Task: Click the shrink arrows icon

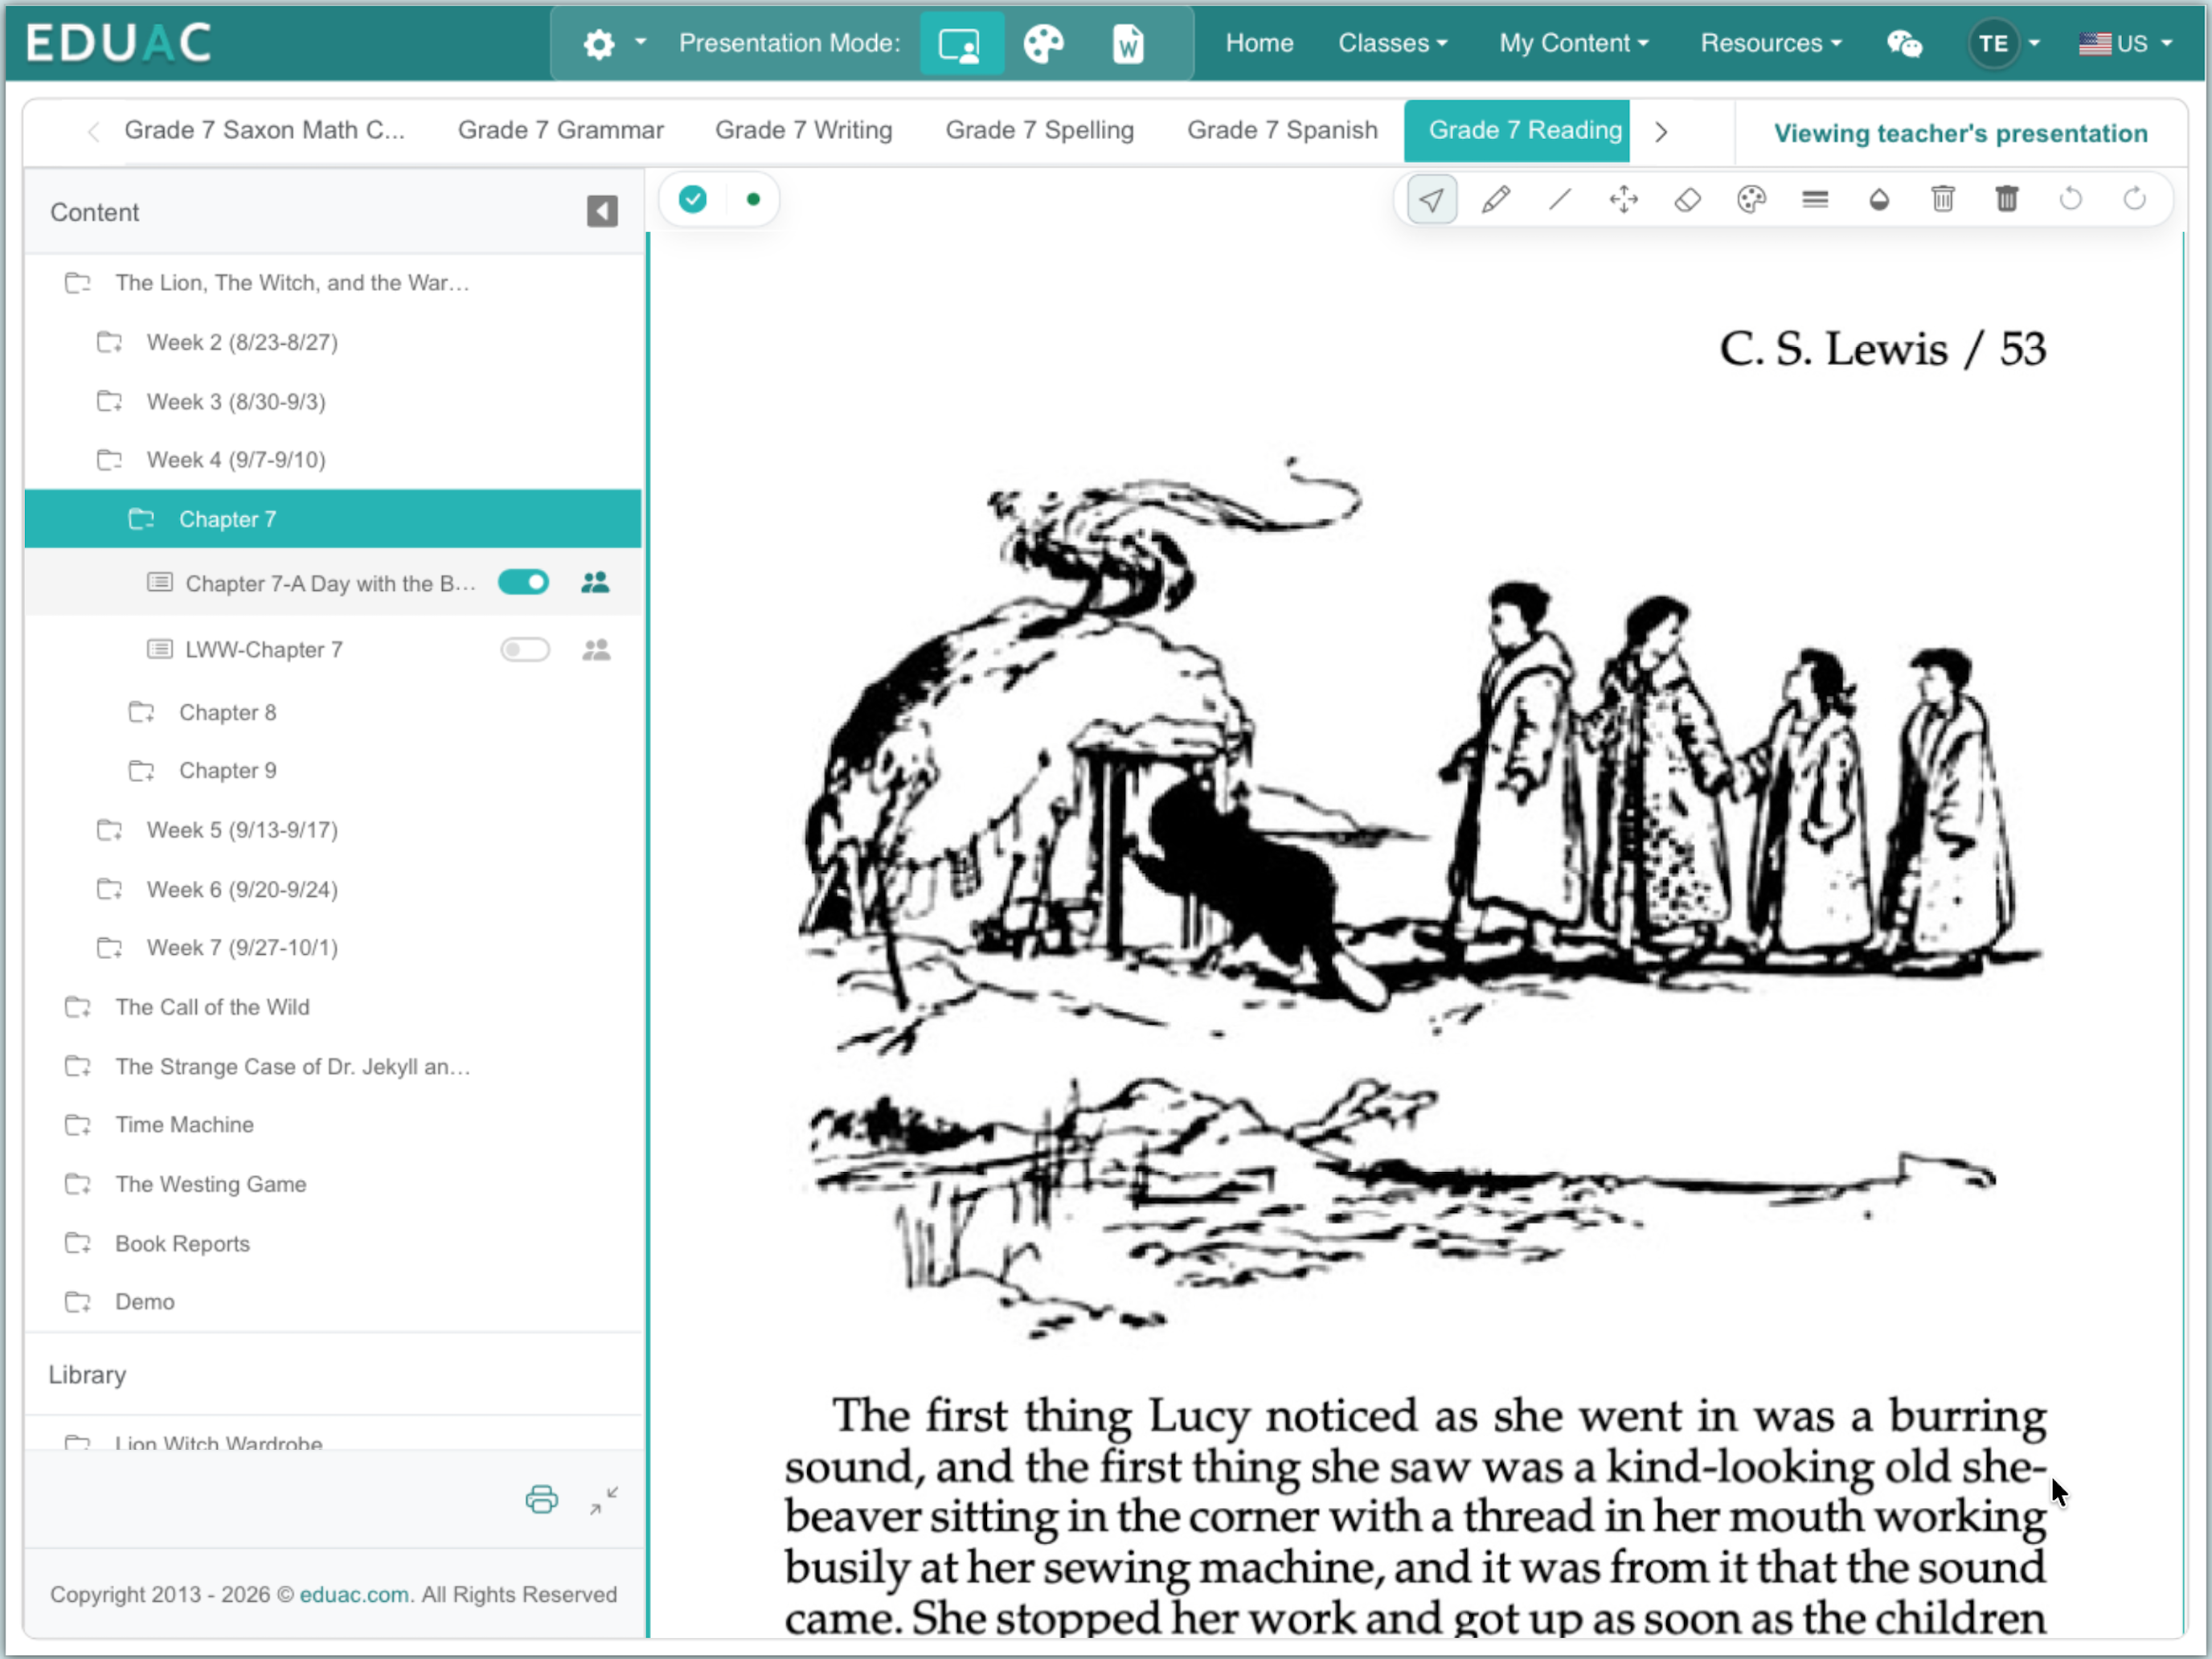Action: (604, 1499)
